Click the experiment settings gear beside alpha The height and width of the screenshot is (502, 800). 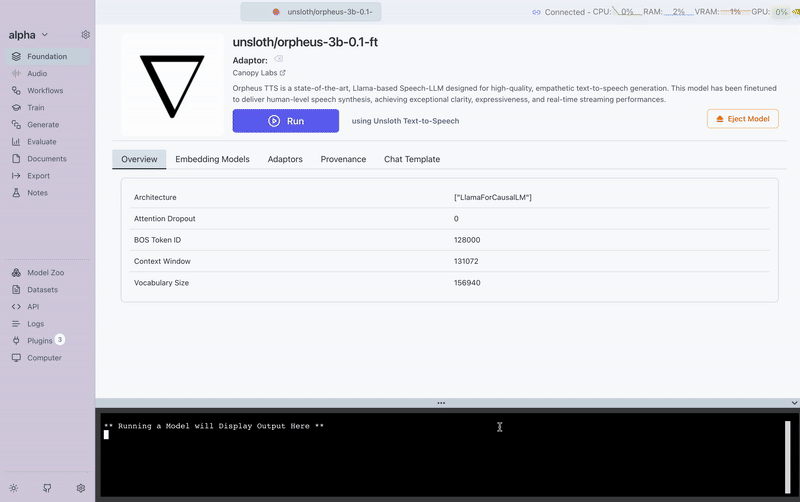click(x=86, y=35)
